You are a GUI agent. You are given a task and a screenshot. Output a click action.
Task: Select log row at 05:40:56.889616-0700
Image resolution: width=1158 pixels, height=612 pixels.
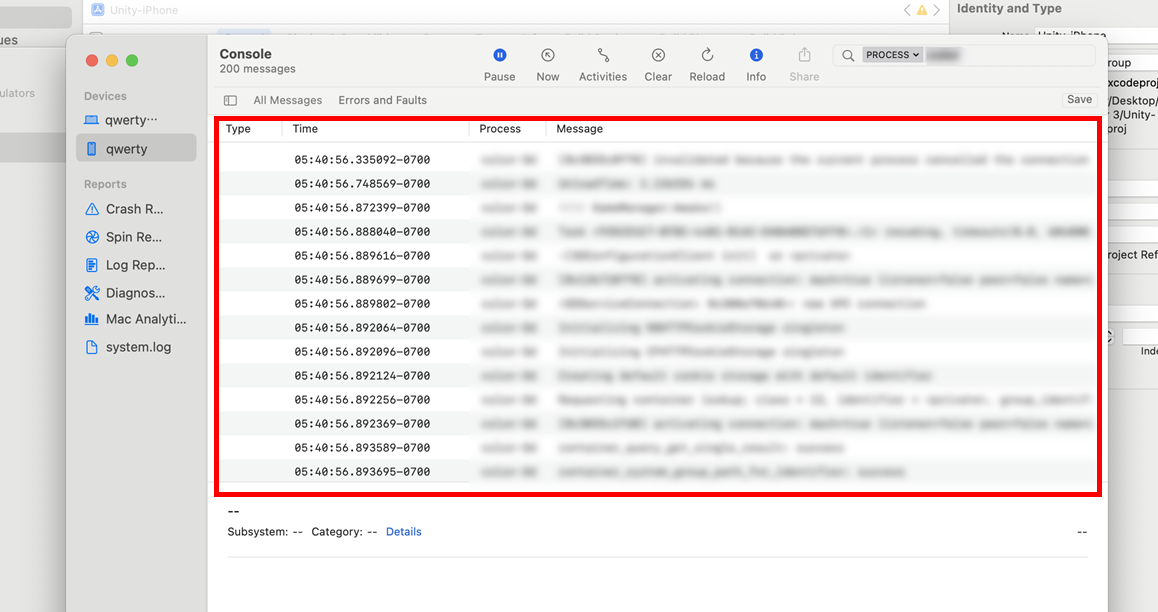tap(657, 255)
